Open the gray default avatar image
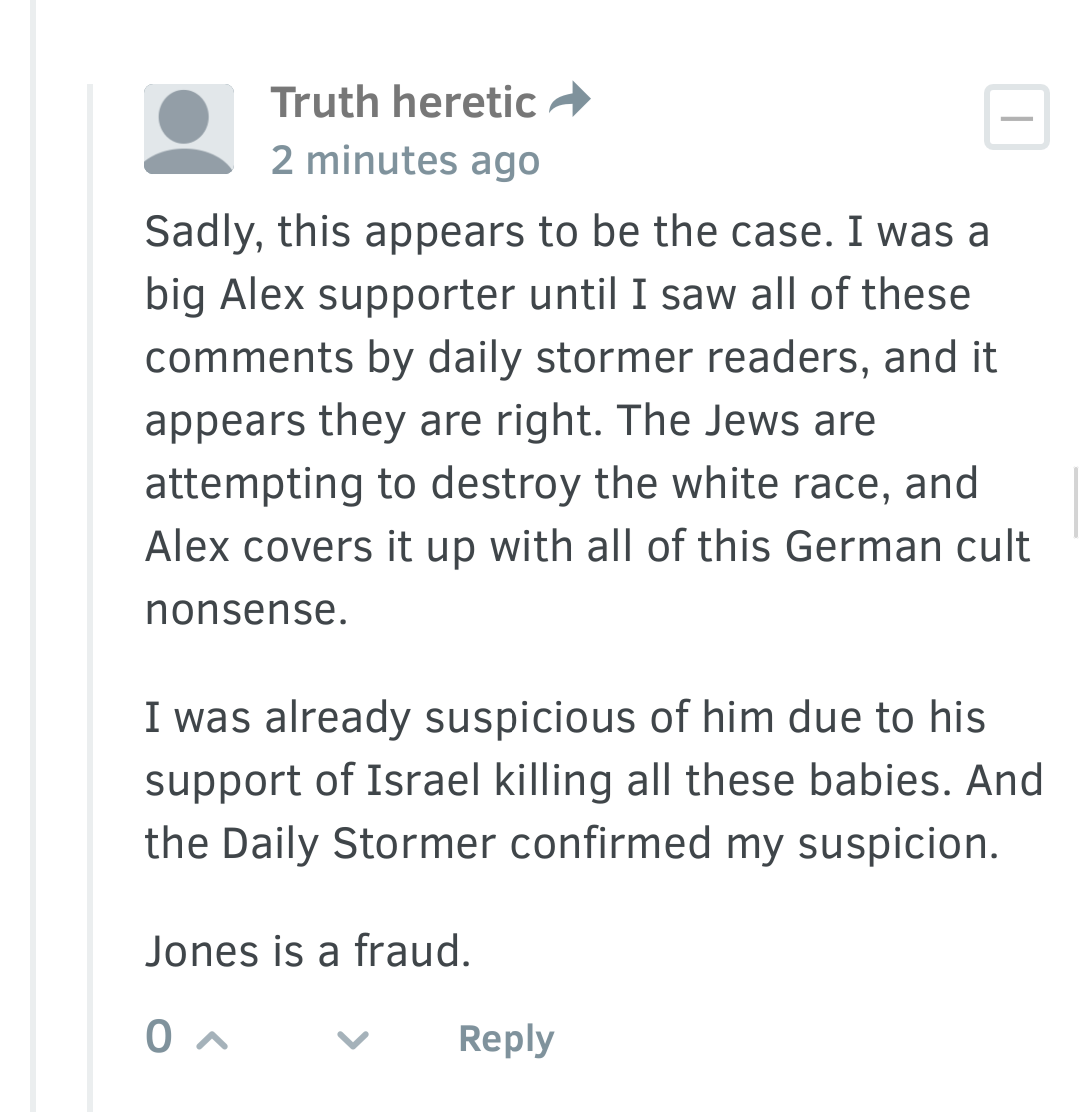 tap(189, 129)
